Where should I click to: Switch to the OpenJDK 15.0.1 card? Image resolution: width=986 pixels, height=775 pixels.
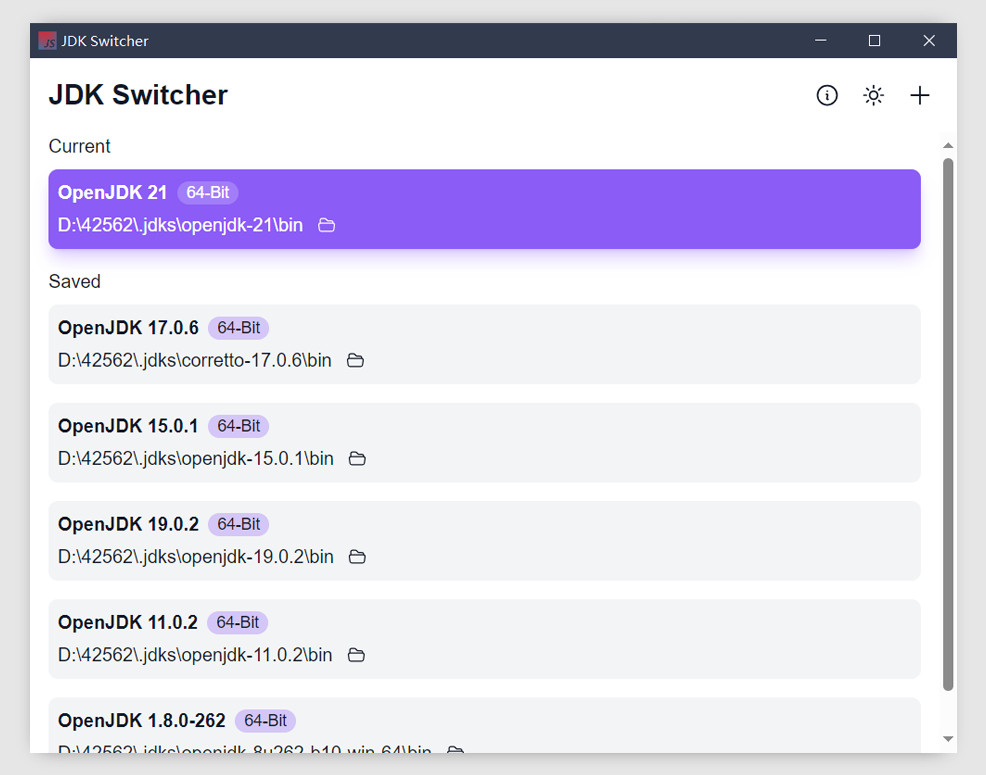[x=484, y=442]
